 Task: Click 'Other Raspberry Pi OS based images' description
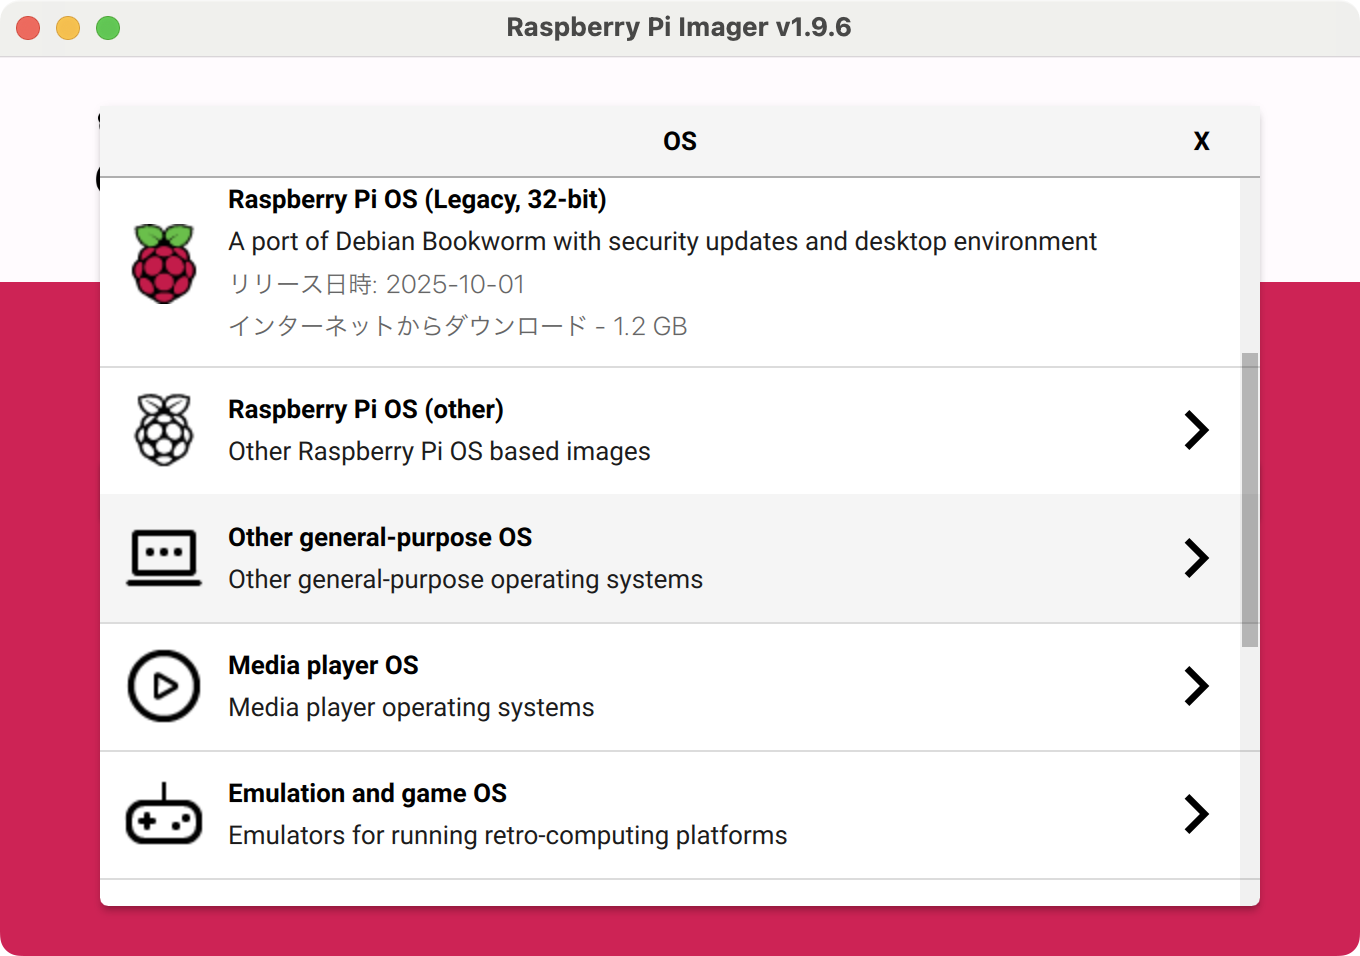[439, 452]
